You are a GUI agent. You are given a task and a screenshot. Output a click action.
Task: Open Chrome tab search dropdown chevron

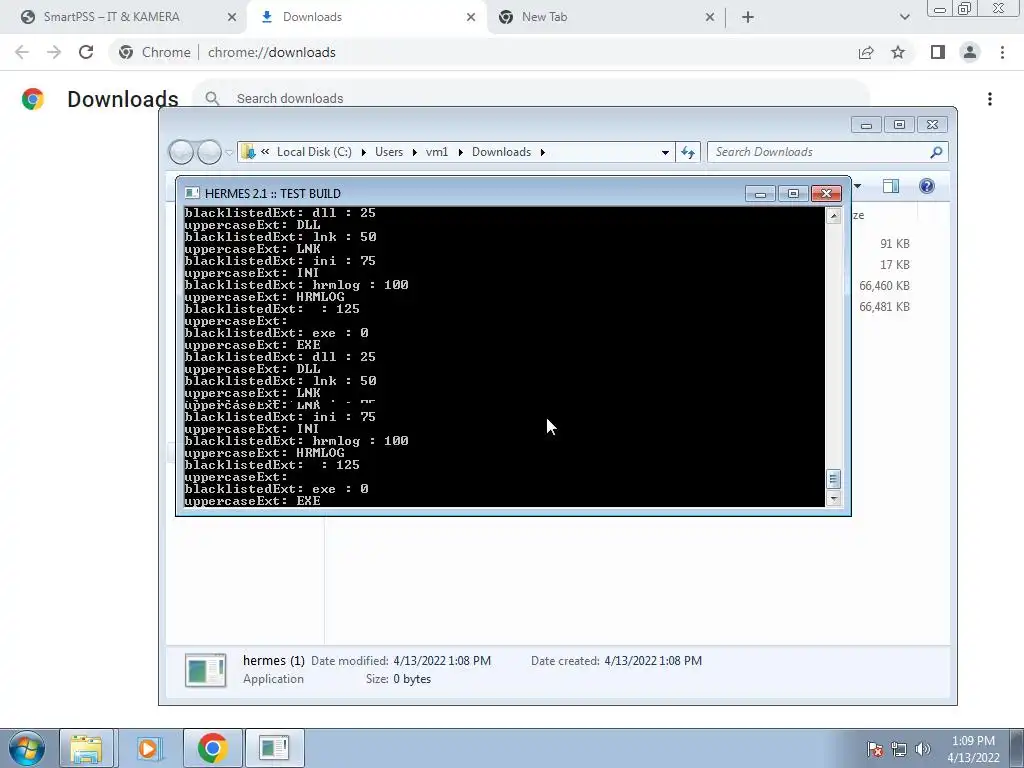point(904,18)
